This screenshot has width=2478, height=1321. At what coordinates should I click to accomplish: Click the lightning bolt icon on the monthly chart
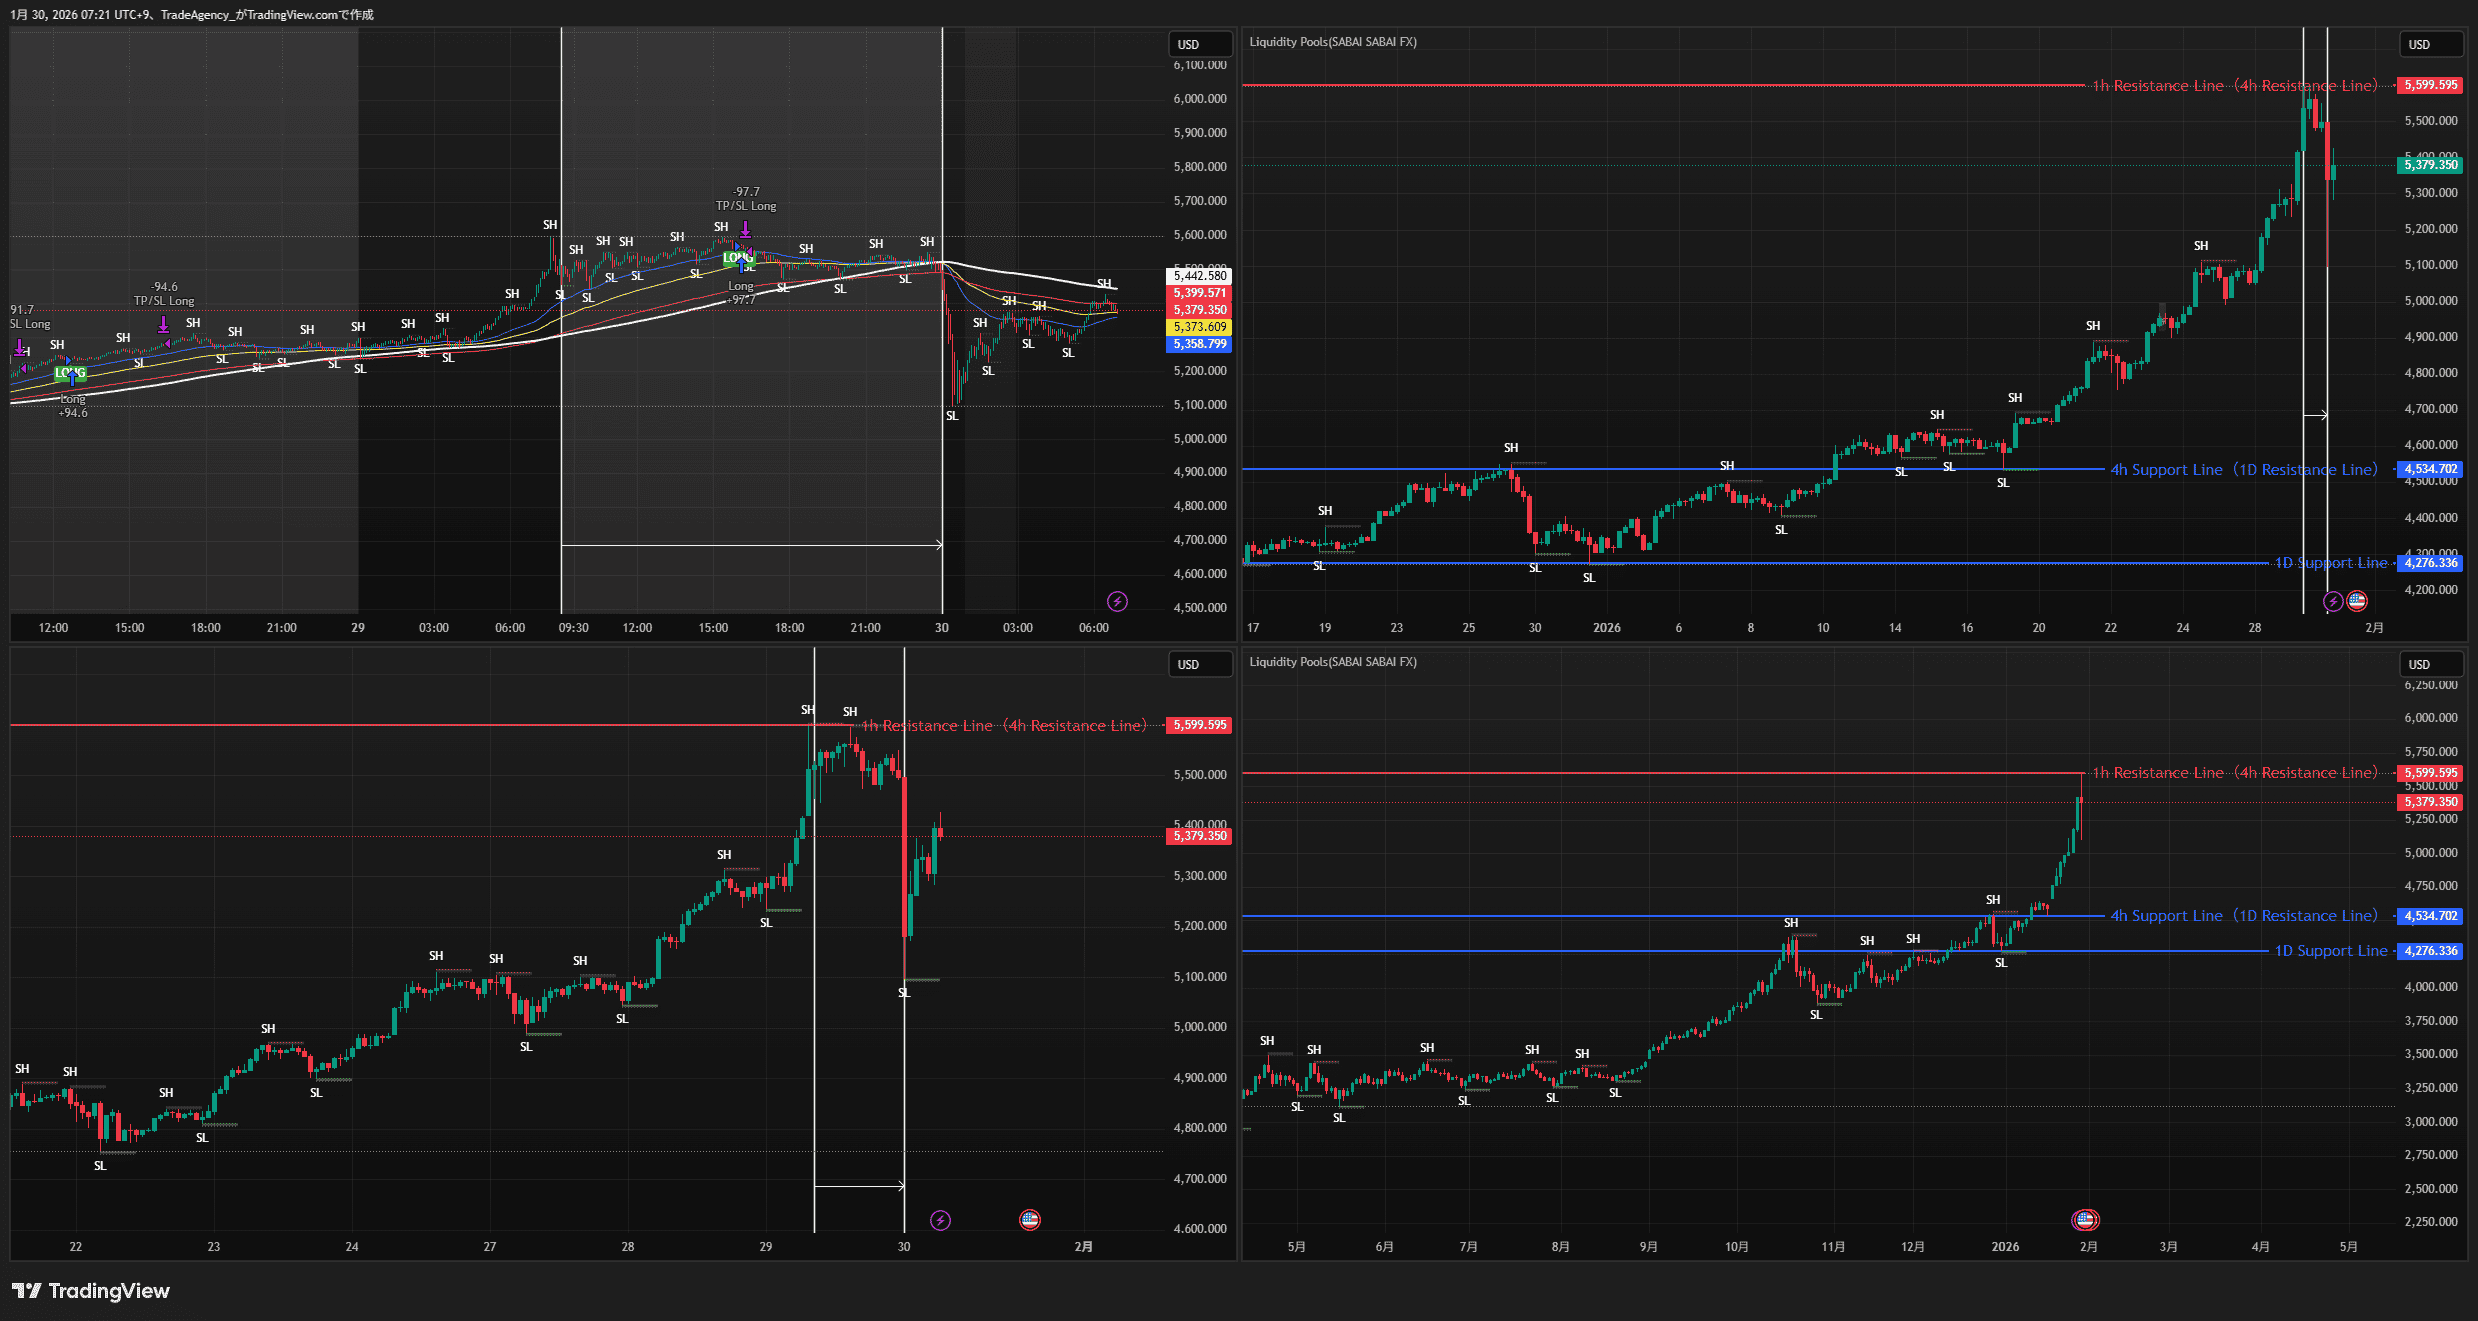(2078, 1222)
